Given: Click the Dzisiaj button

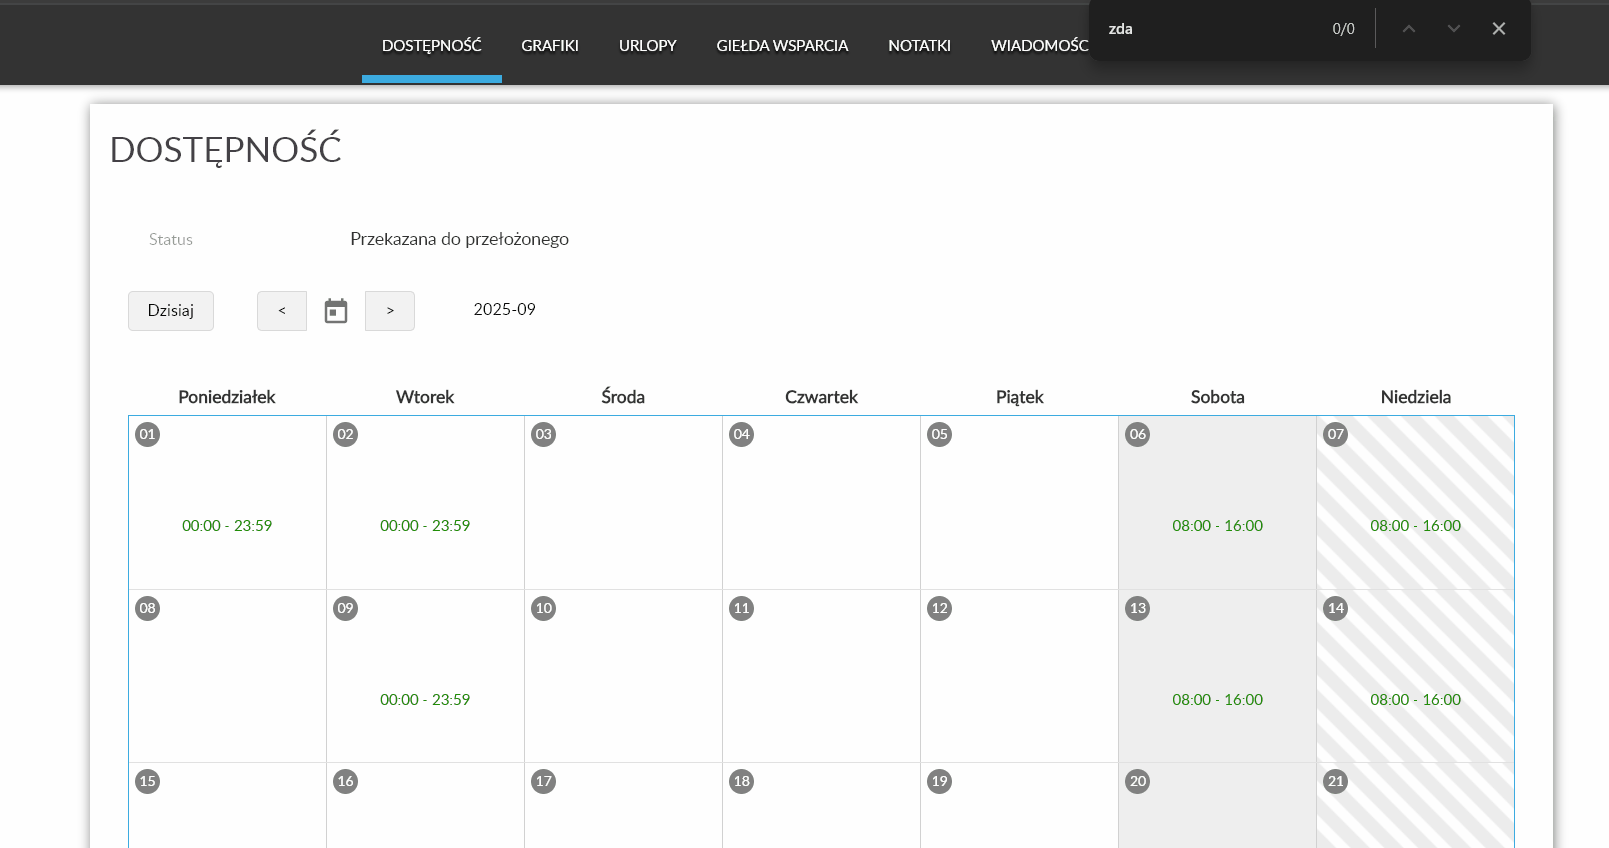Looking at the screenshot, I should click(x=171, y=311).
